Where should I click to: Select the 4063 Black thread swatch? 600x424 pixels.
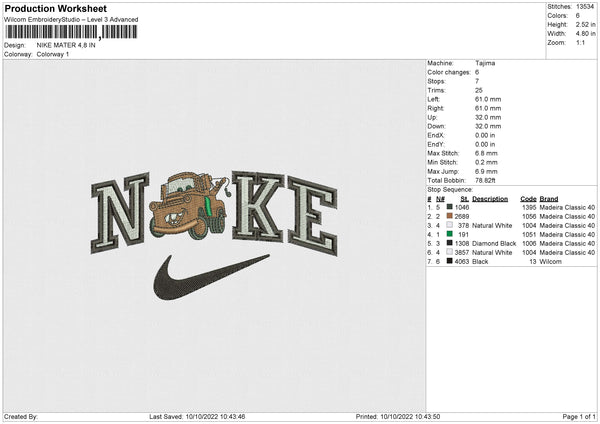[x=448, y=260]
